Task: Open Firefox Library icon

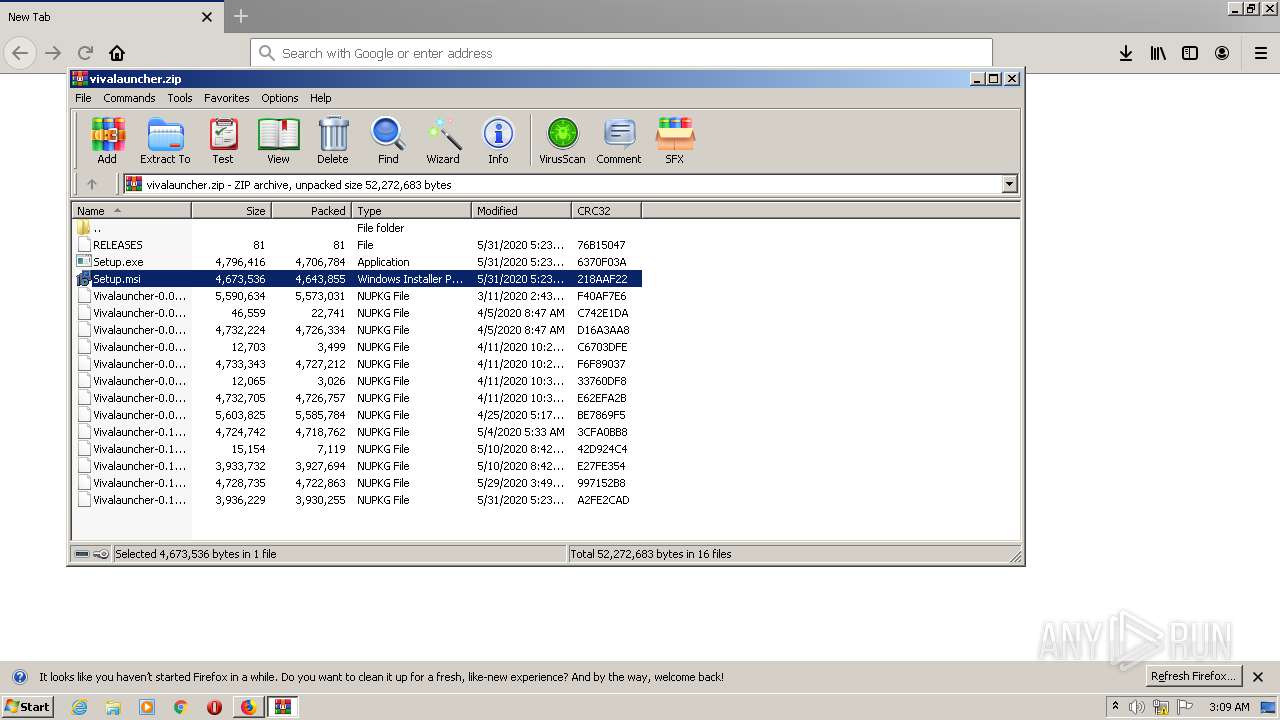Action: tap(1158, 53)
